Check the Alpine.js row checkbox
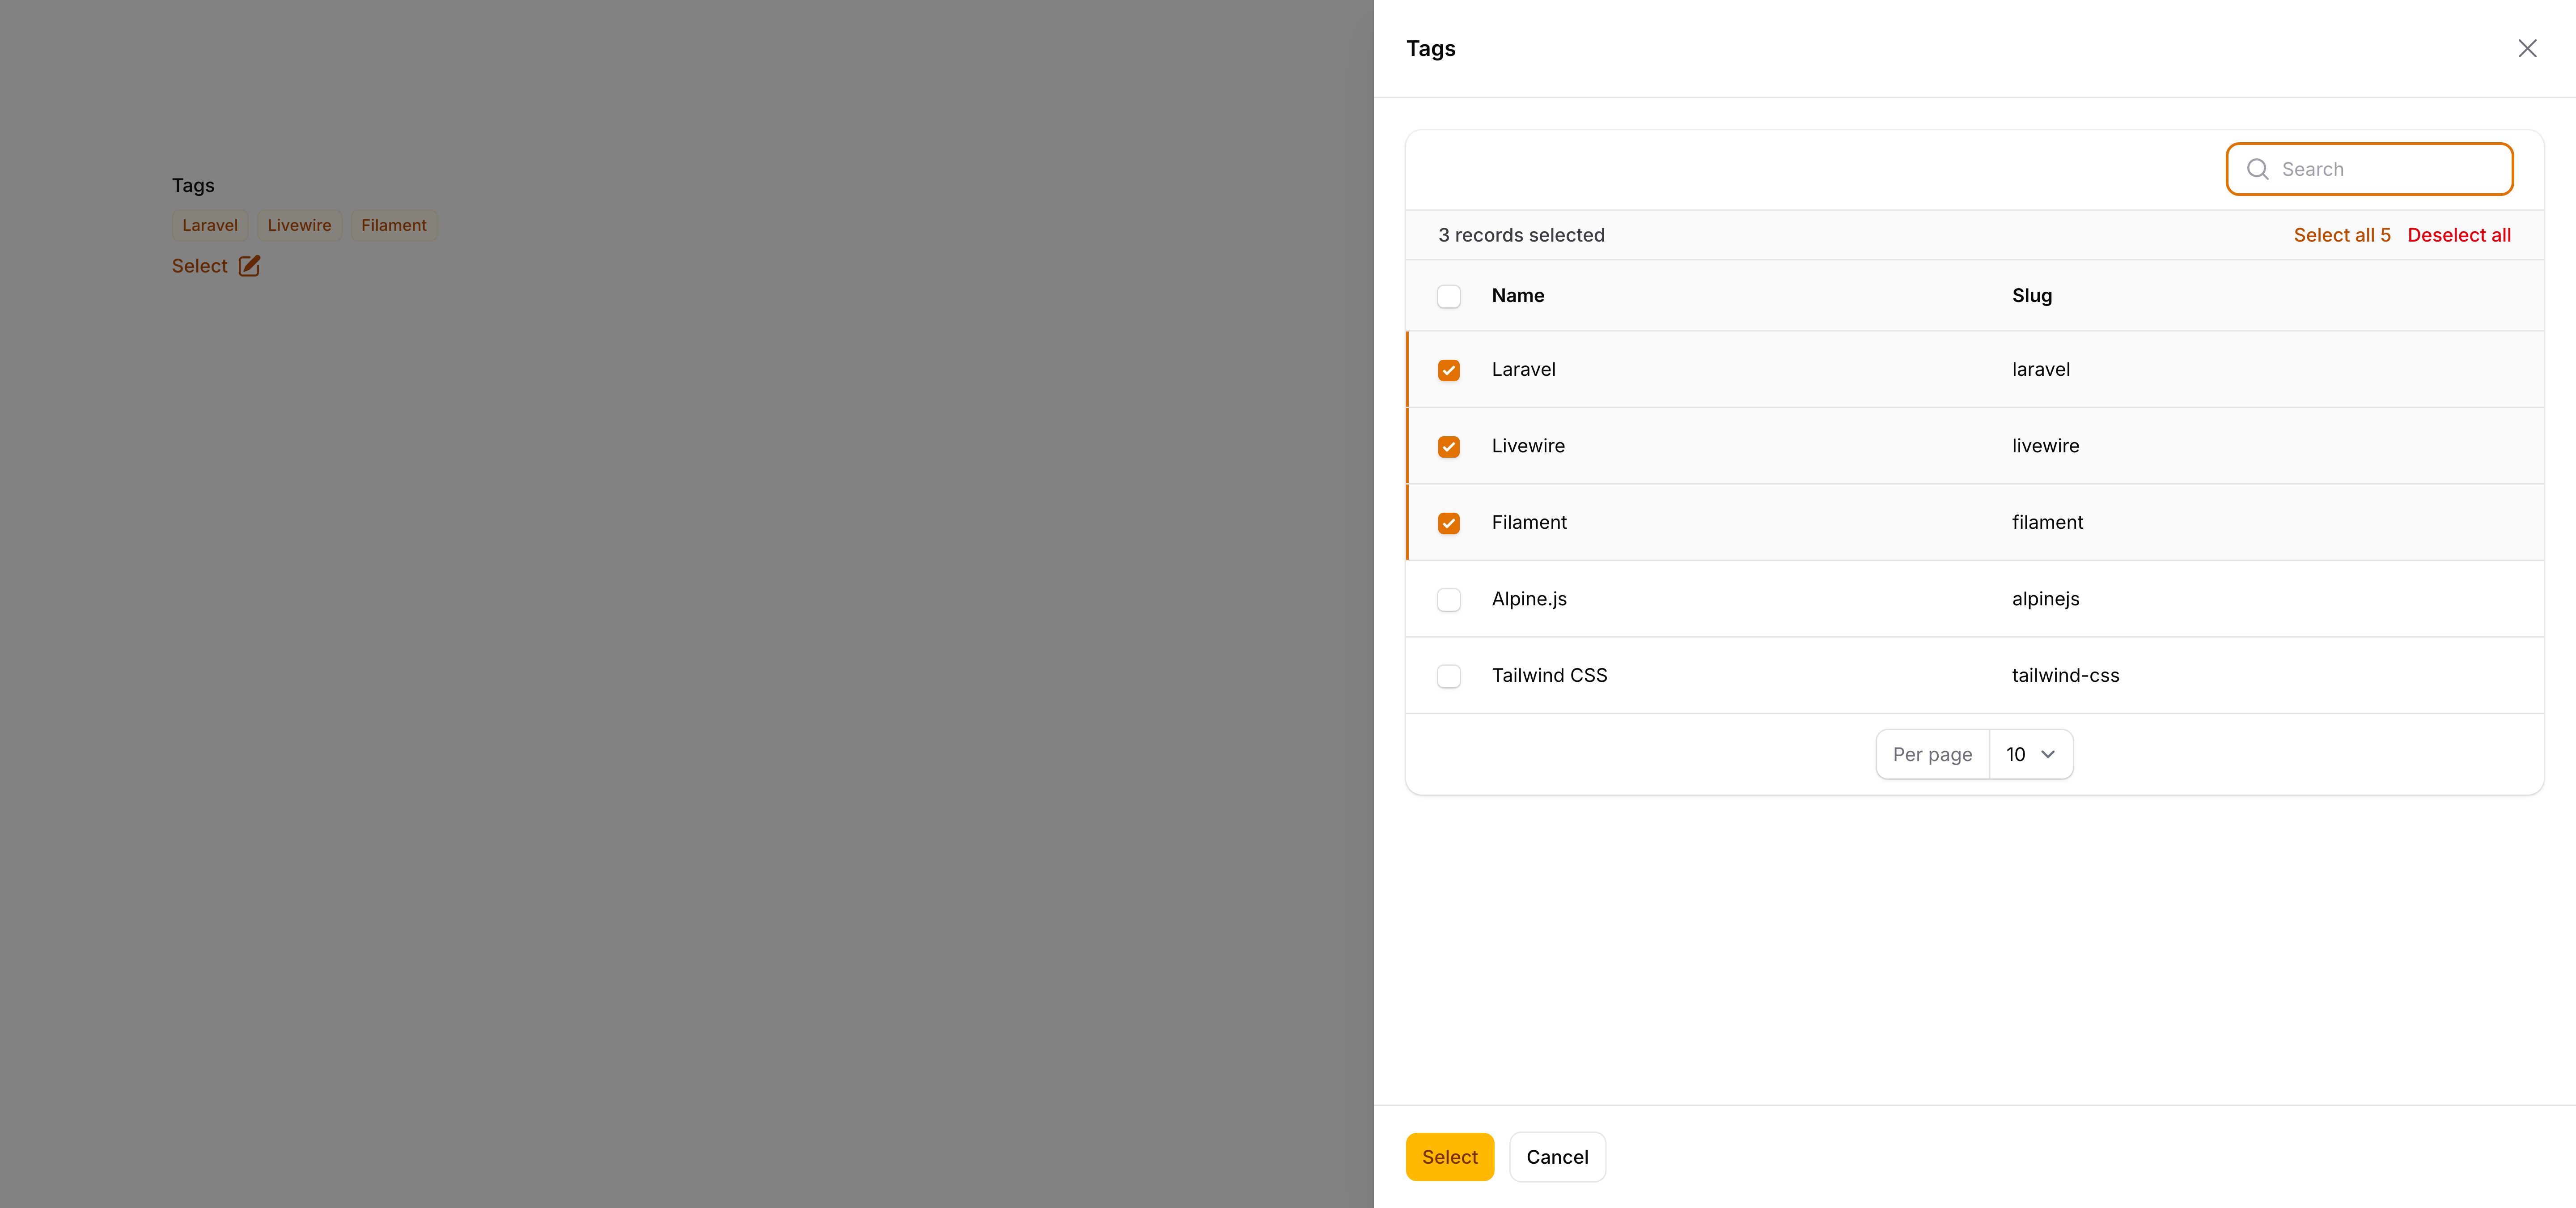Screen dimensions: 2576x1208 pos(1448,600)
